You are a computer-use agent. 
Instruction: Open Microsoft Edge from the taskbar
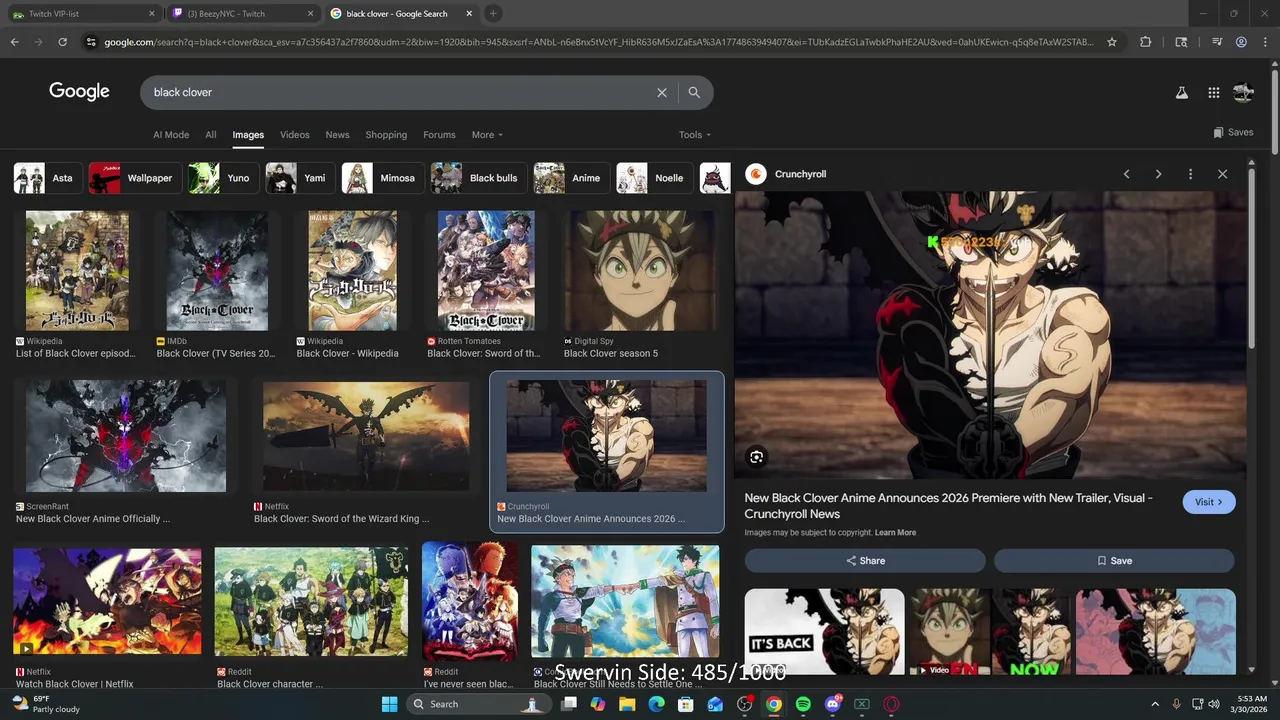click(656, 704)
